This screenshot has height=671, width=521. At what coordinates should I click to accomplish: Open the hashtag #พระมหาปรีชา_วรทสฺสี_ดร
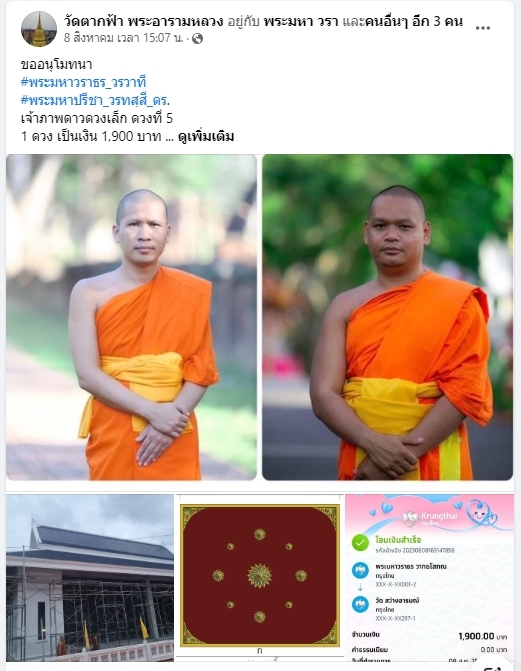click(95, 101)
